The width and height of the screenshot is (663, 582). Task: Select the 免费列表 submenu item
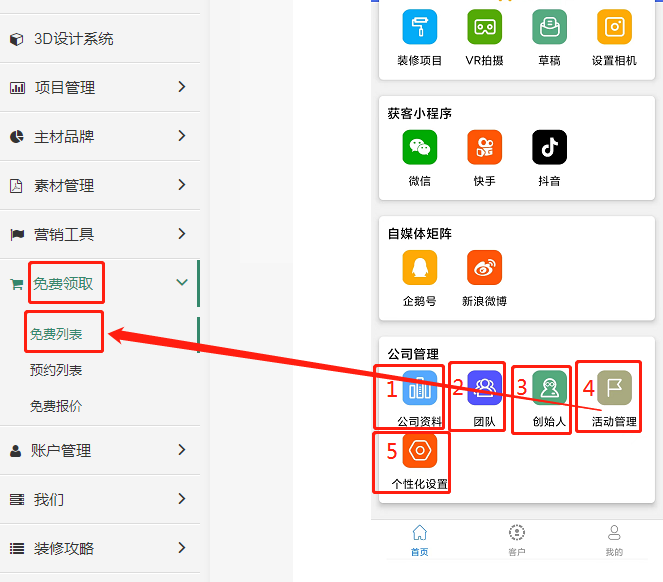[56, 334]
